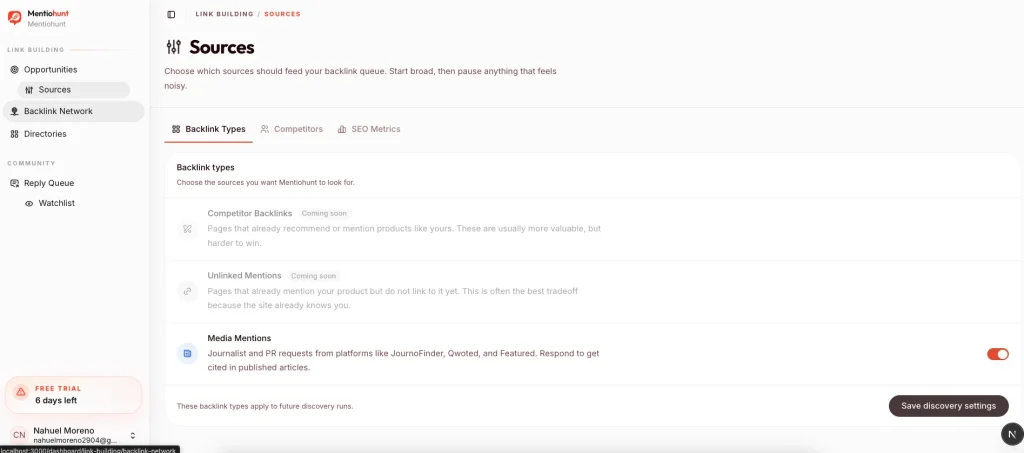This screenshot has width=1024, height=453.
Task: Click the free trial warning icon
Action: coord(21,392)
